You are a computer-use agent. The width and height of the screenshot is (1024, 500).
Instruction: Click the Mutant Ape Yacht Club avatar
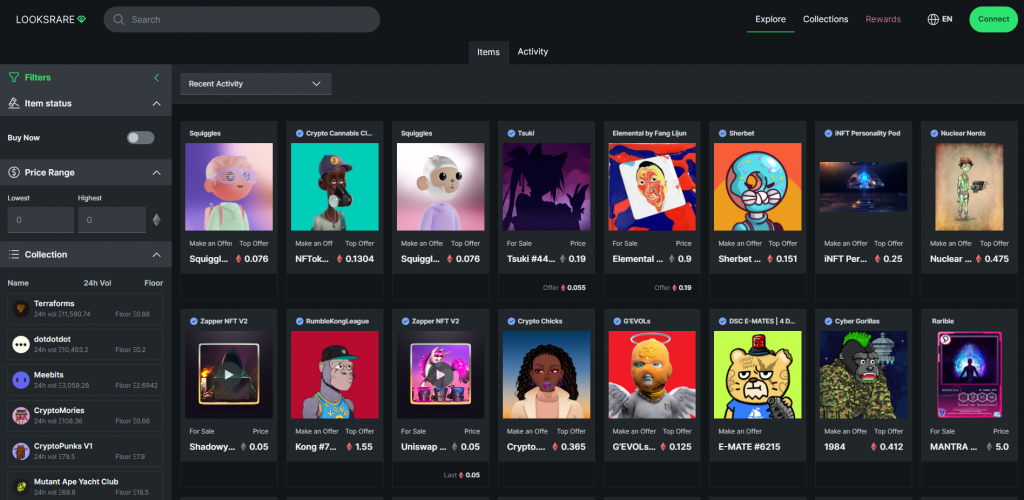tap(21, 486)
